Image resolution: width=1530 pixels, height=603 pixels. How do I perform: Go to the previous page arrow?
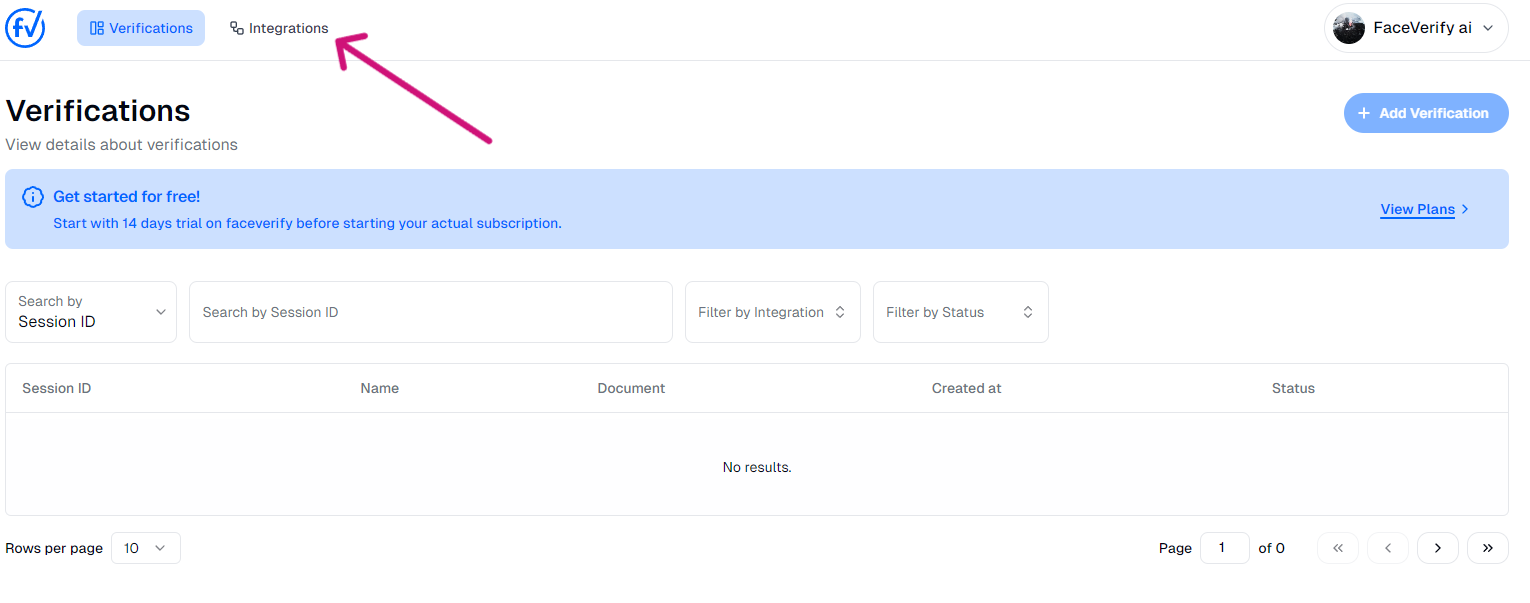point(1387,548)
